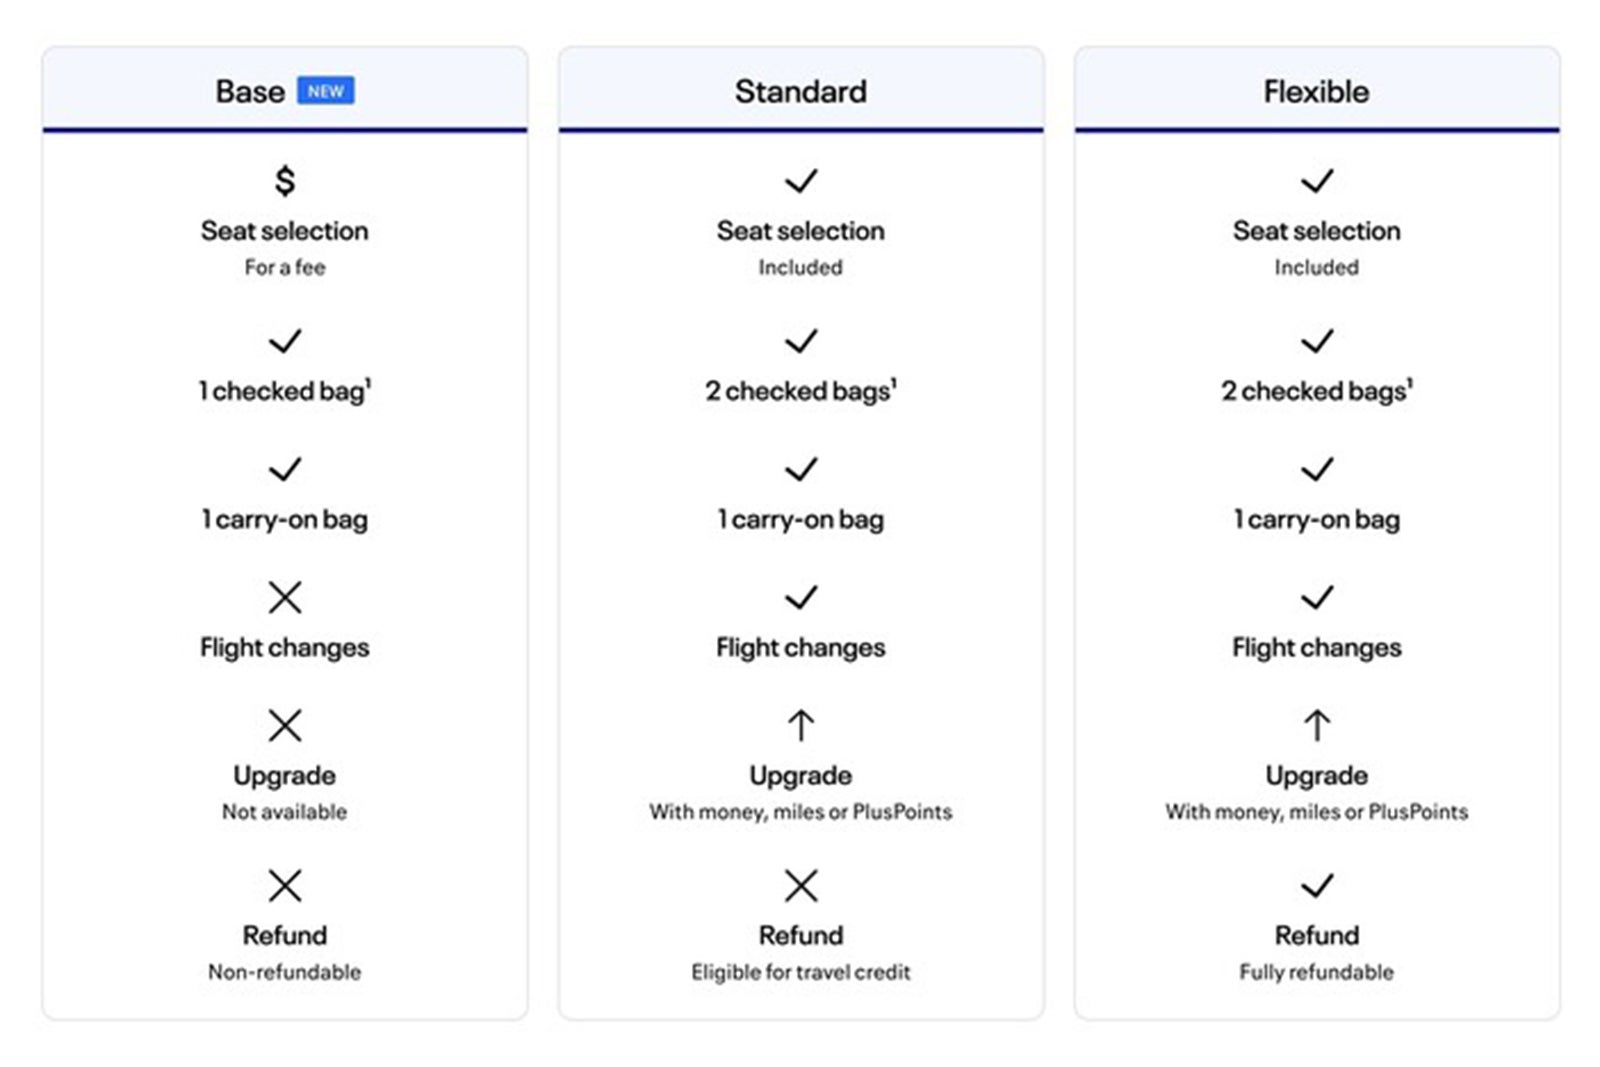Click the dollar sign icon in Base
1600x1067 pixels.
point(285,181)
